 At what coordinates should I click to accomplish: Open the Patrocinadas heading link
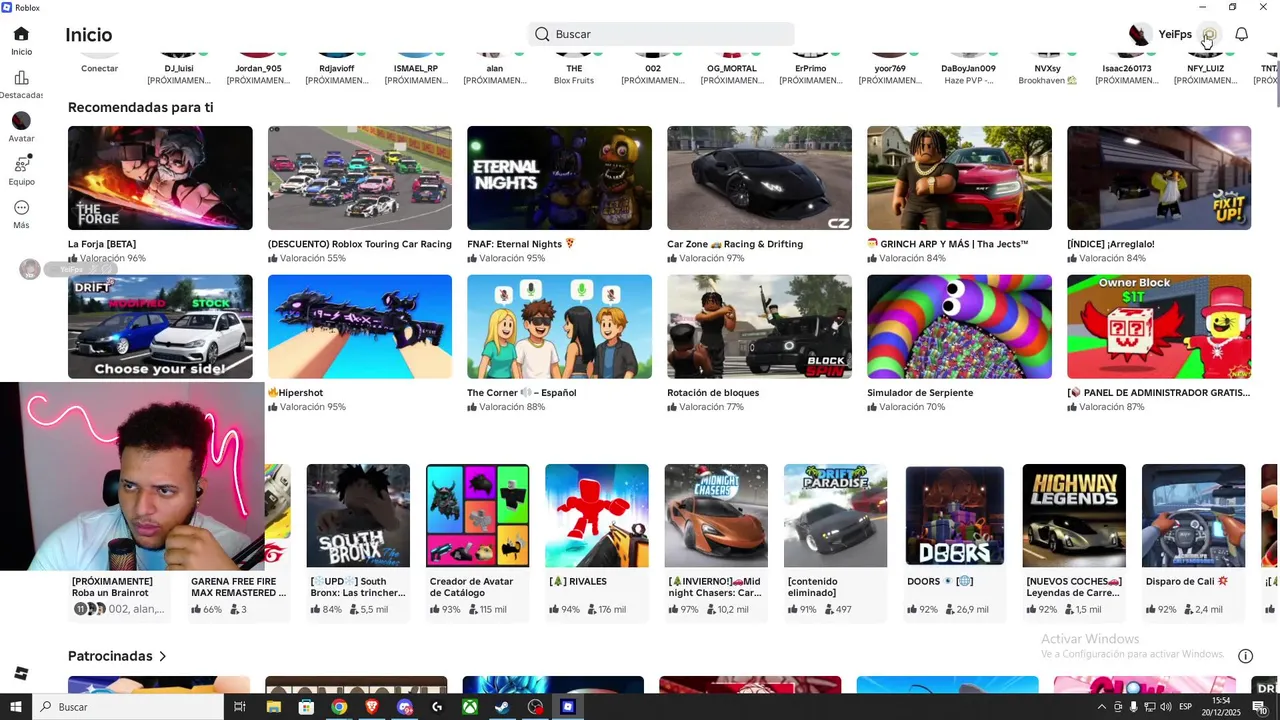coord(110,657)
